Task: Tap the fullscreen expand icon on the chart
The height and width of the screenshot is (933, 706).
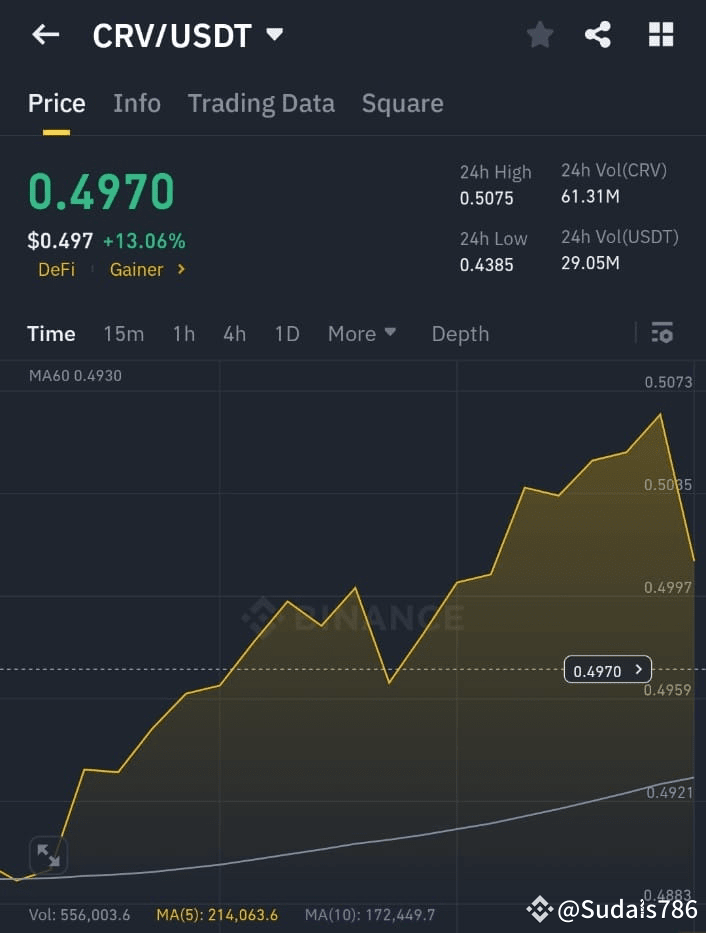Action: tap(48, 855)
